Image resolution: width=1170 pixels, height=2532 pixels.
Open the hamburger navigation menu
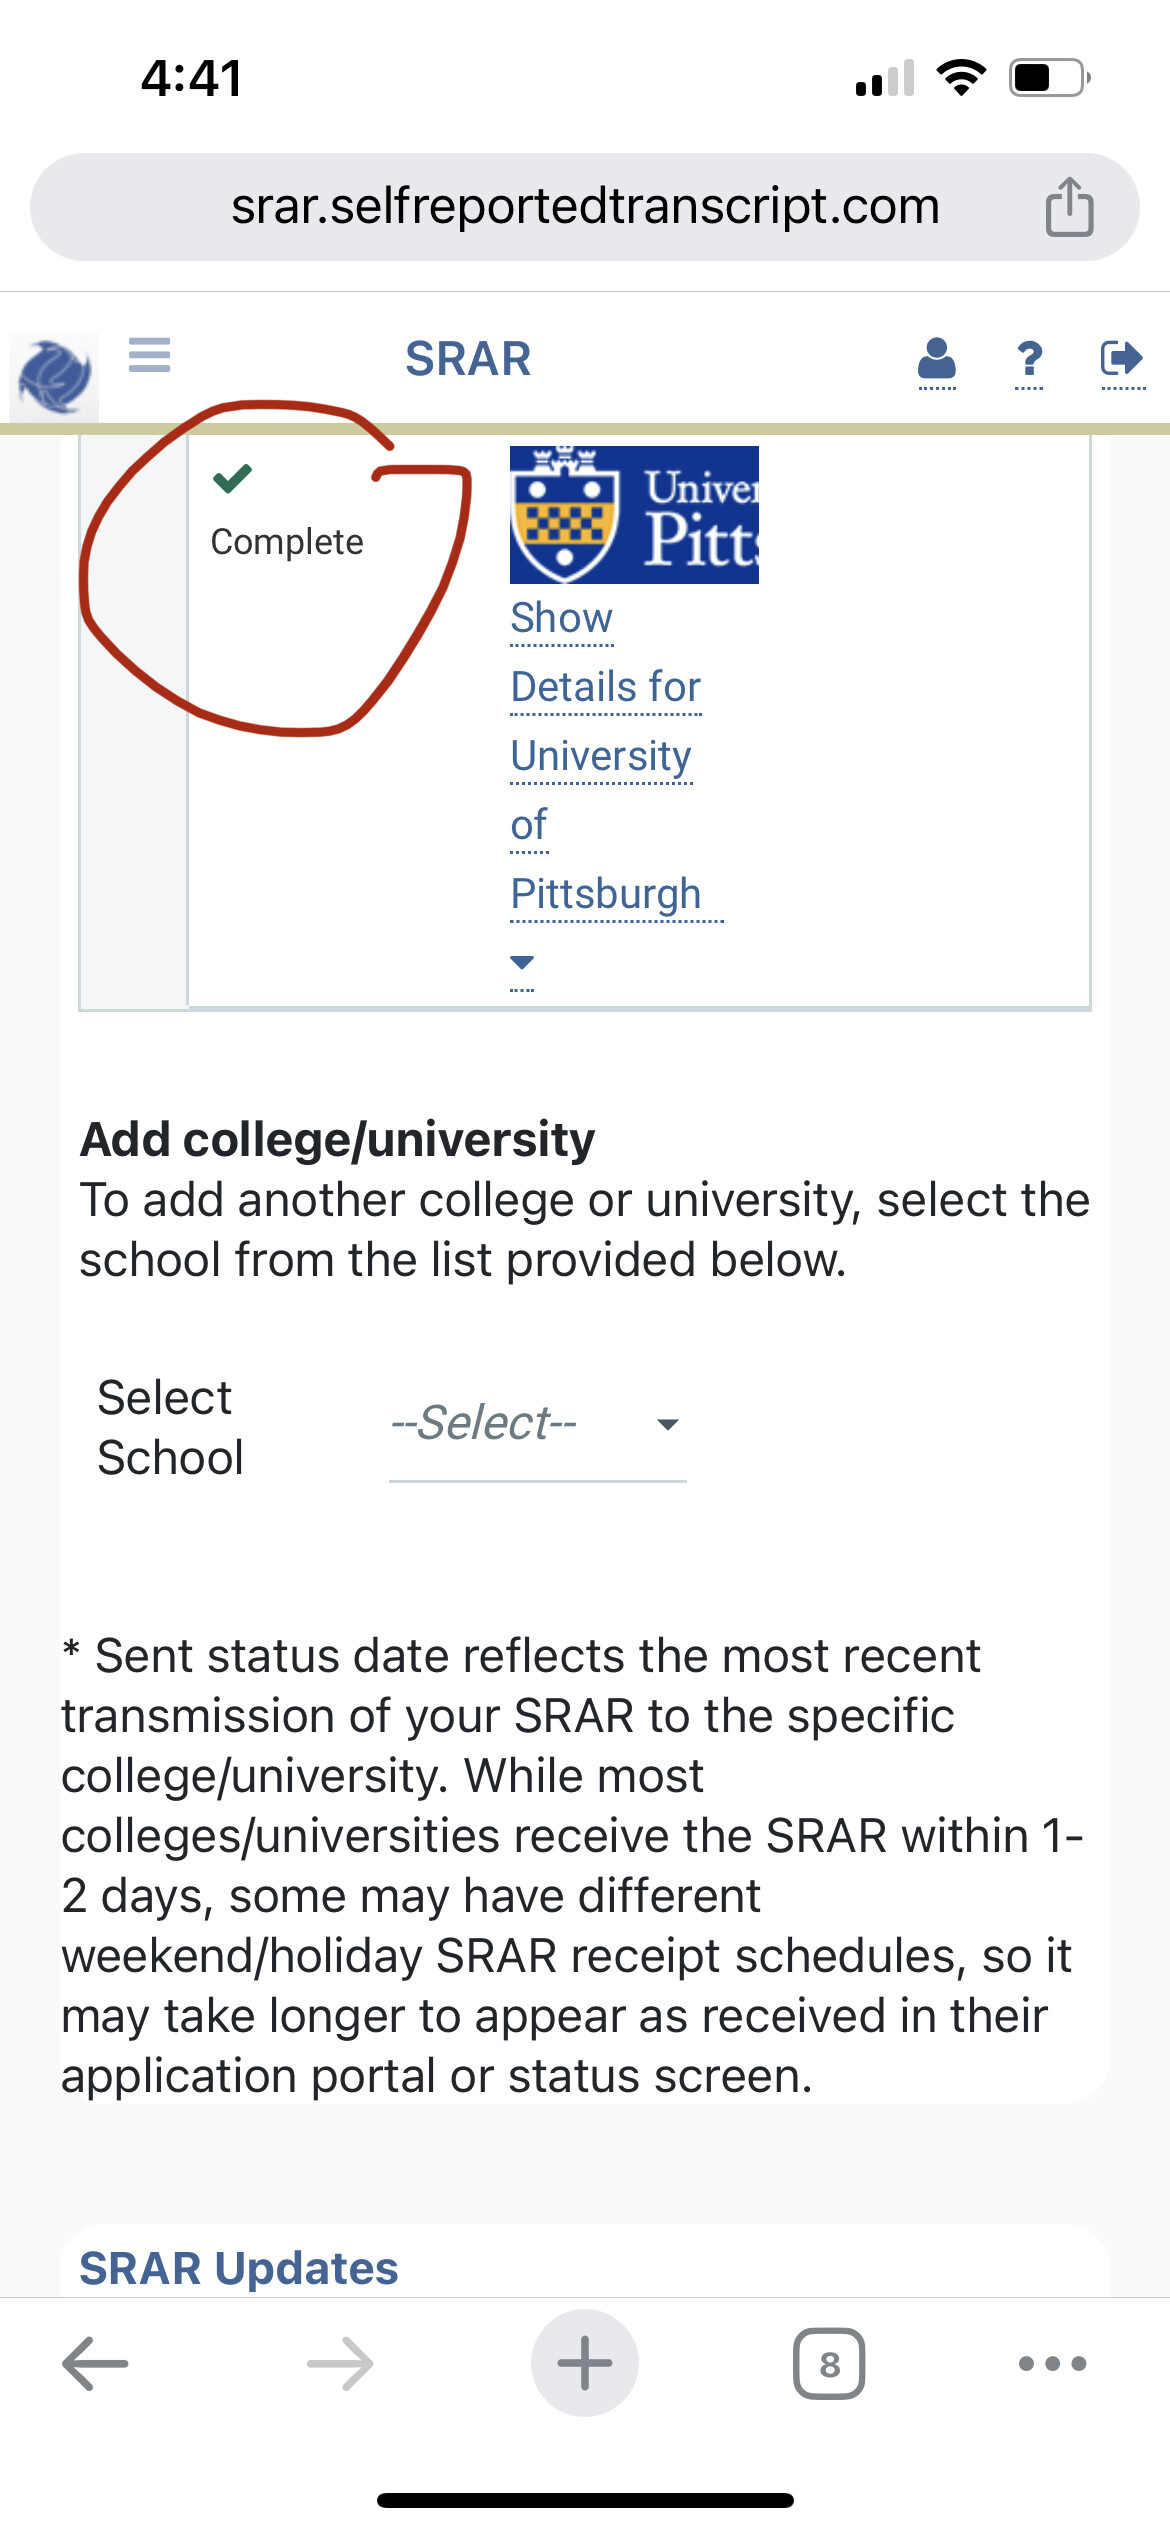tap(150, 355)
